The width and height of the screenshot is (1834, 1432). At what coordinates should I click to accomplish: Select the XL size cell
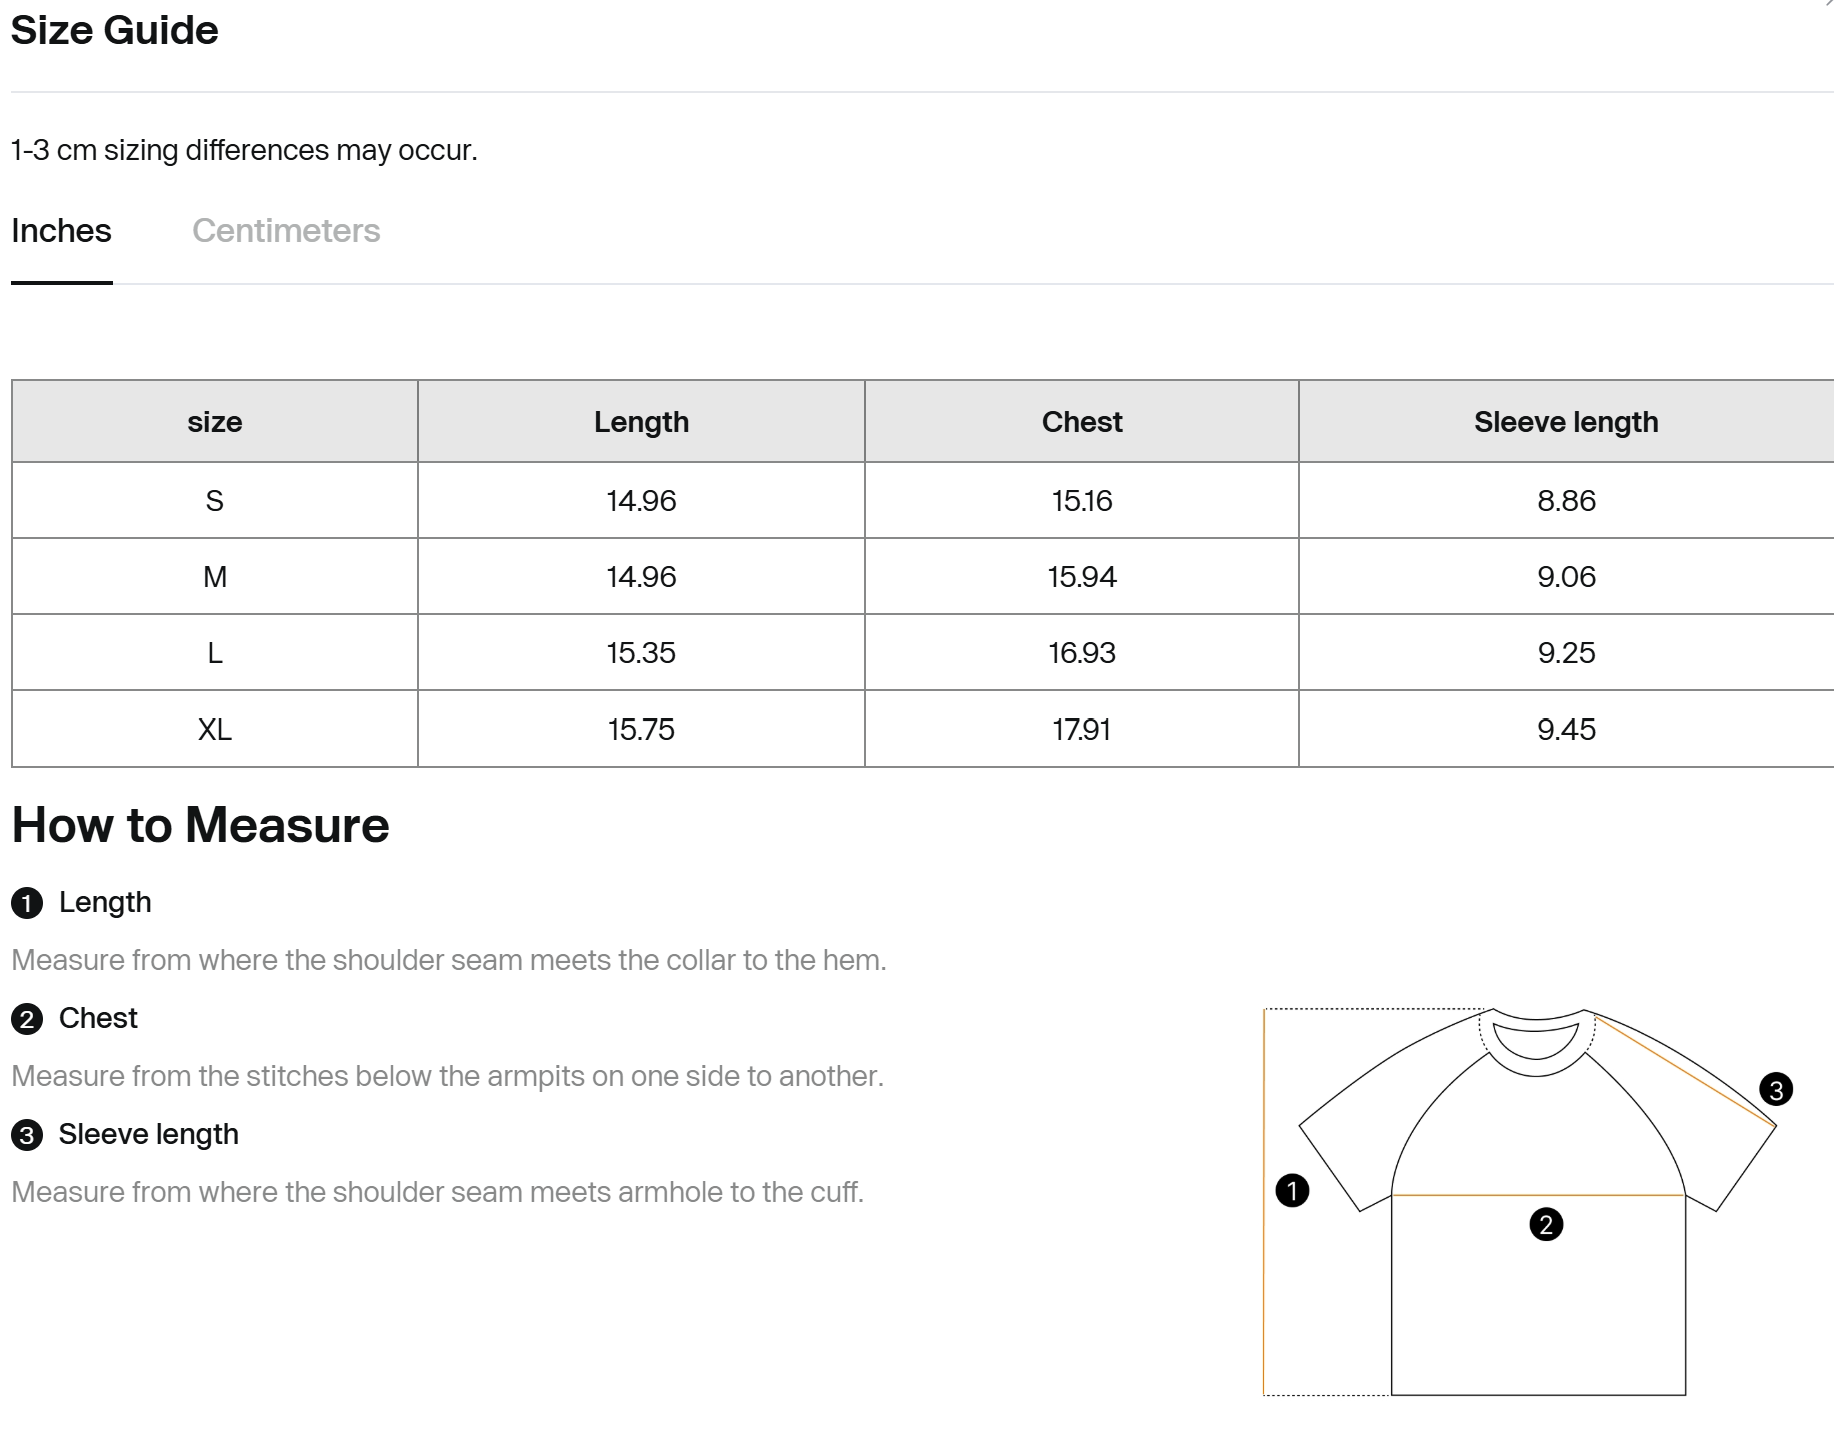(x=215, y=729)
